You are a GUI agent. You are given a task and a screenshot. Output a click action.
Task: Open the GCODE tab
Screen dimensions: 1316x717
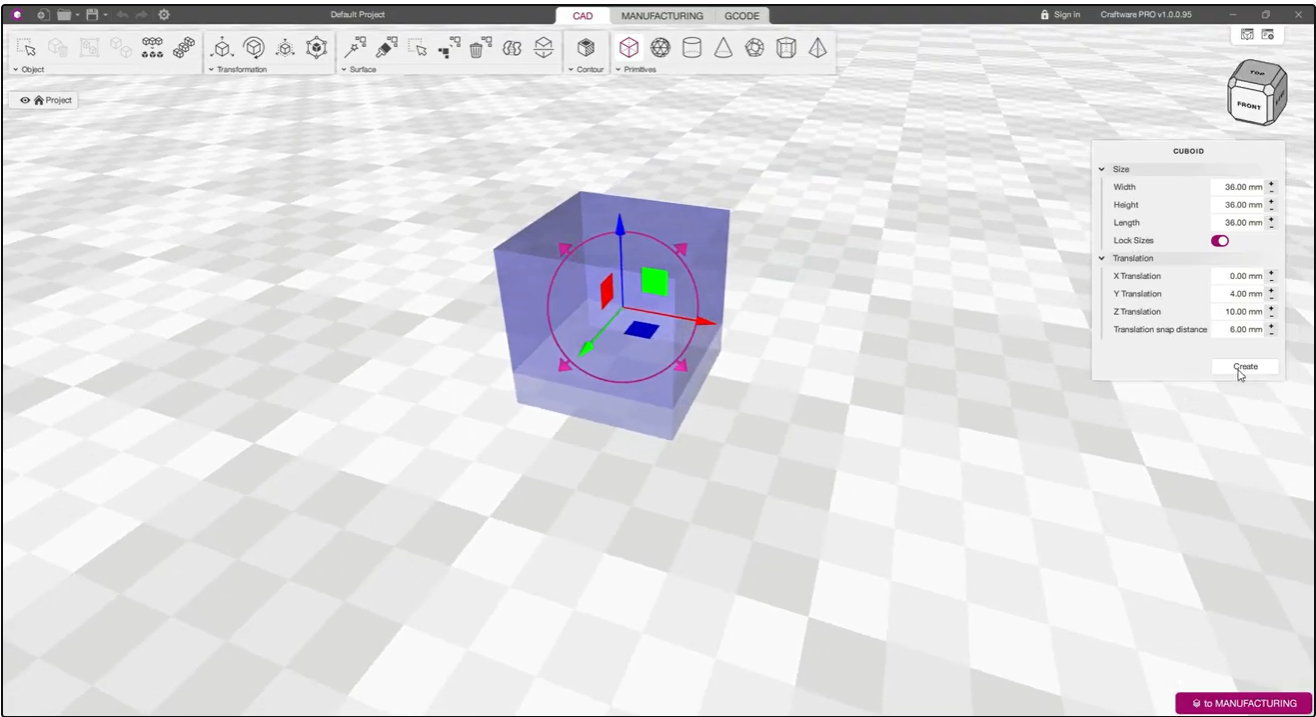point(741,16)
